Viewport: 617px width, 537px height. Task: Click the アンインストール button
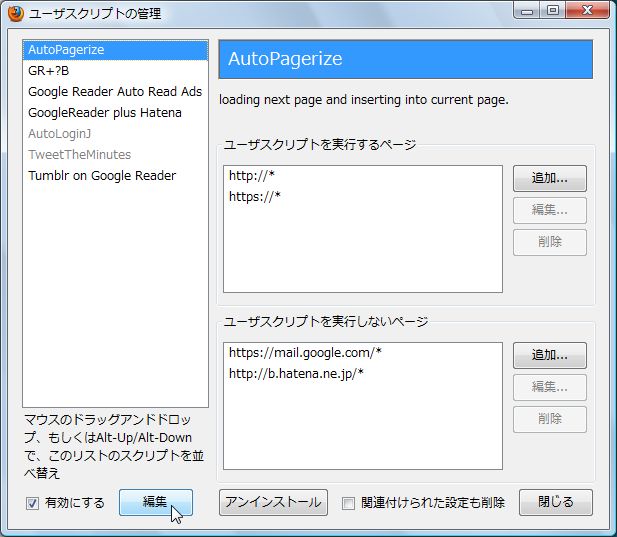click(x=273, y=502)
